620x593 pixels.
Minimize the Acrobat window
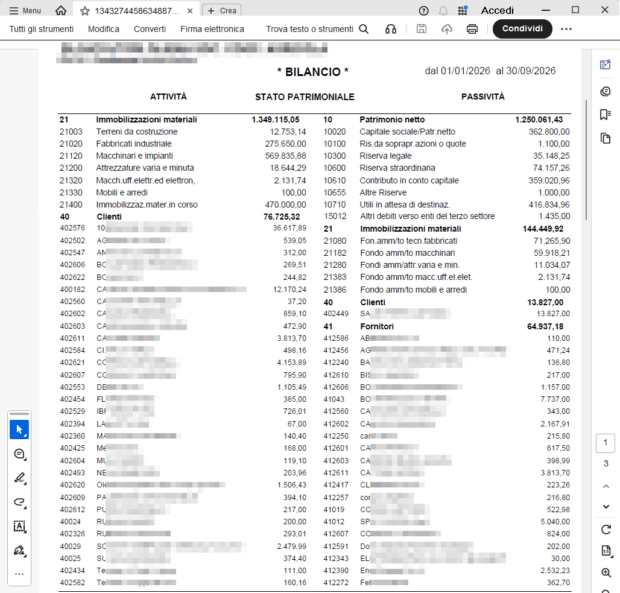click(x=546, y=10)
